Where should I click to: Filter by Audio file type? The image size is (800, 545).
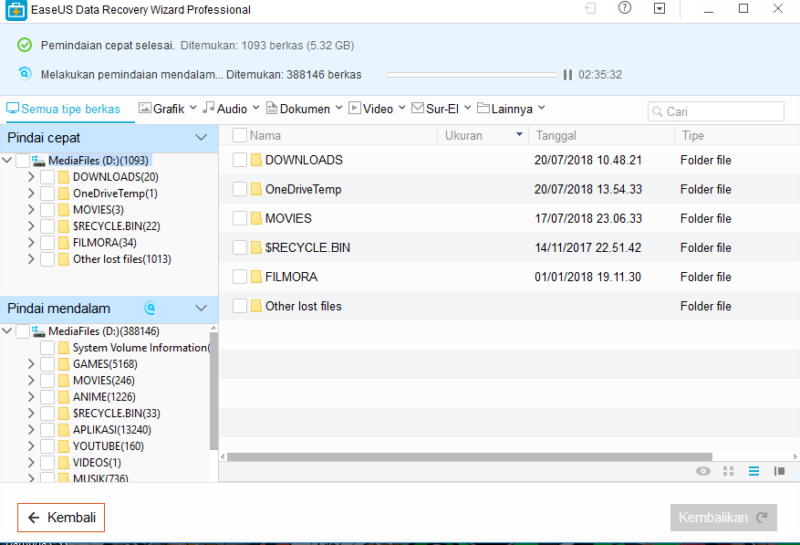point(232,109)
